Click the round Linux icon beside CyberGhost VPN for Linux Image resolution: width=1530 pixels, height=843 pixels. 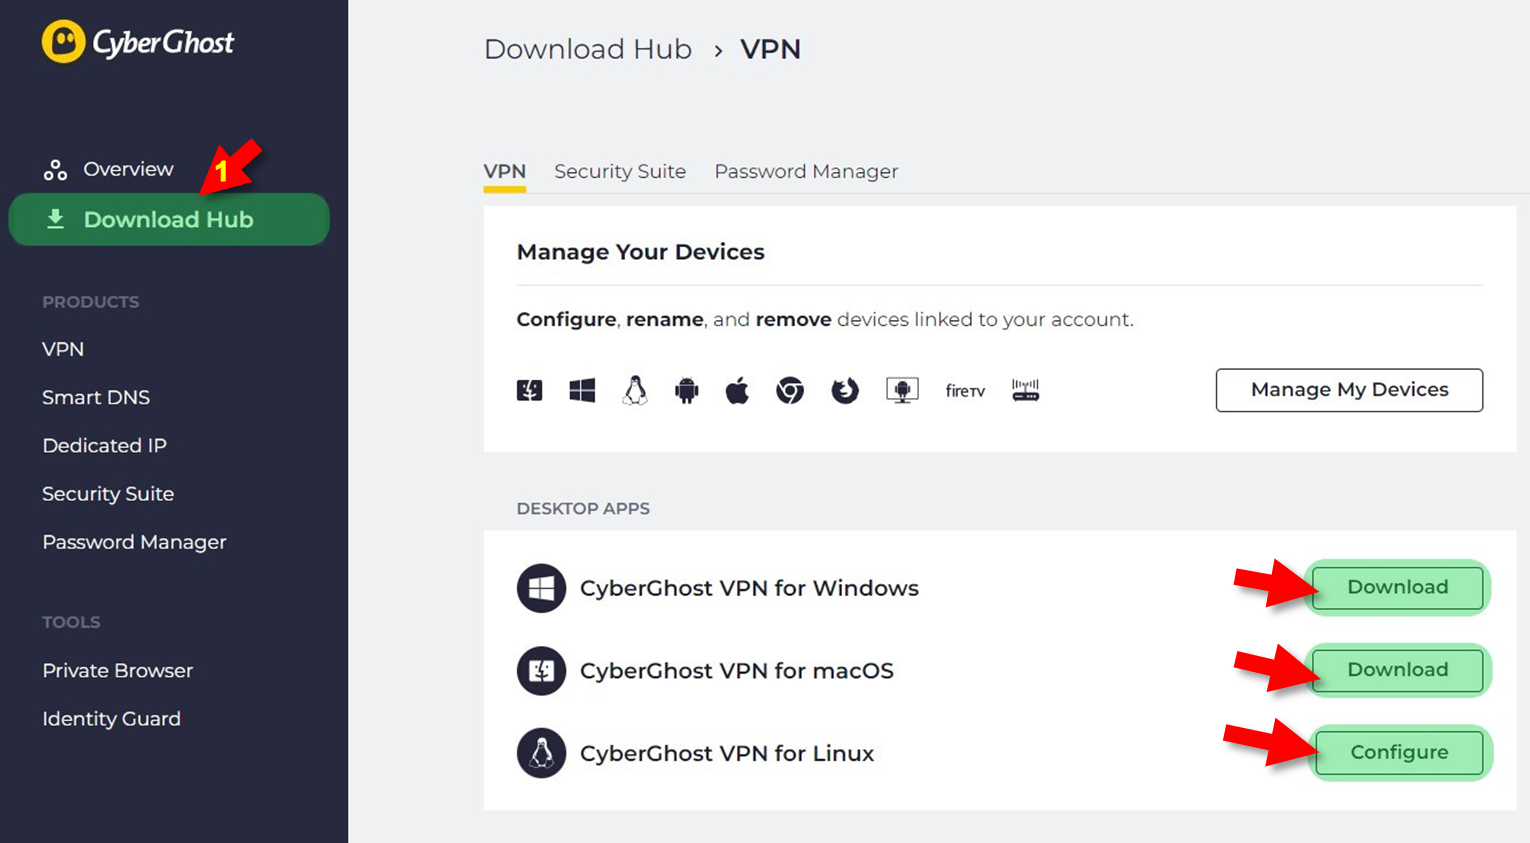(x=541, y=753)
